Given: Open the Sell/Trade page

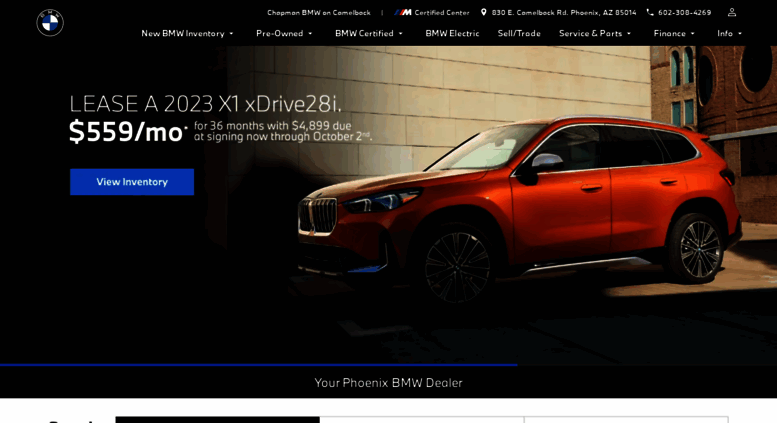Looking at the screenshot, I should click(x=519, y=33).
